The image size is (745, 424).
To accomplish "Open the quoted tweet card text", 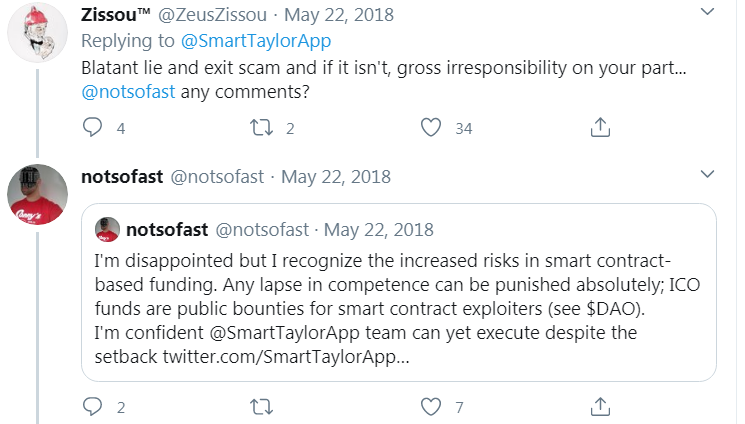I will tap(397, 308).
